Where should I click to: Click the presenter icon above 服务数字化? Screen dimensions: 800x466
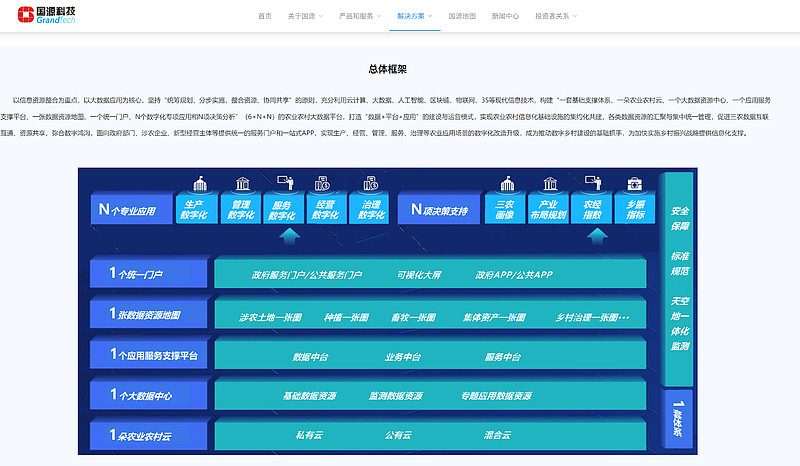point(285,183)
